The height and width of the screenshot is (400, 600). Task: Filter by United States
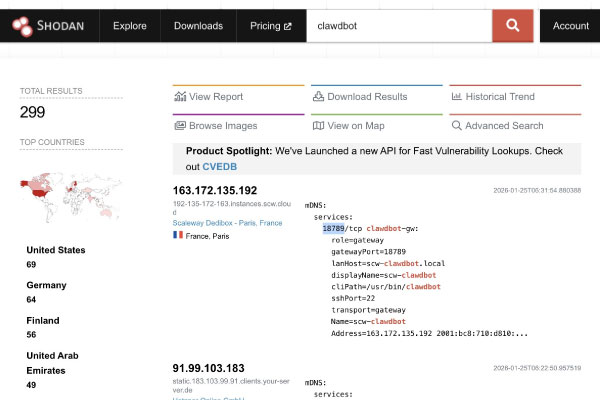(56, 250)
